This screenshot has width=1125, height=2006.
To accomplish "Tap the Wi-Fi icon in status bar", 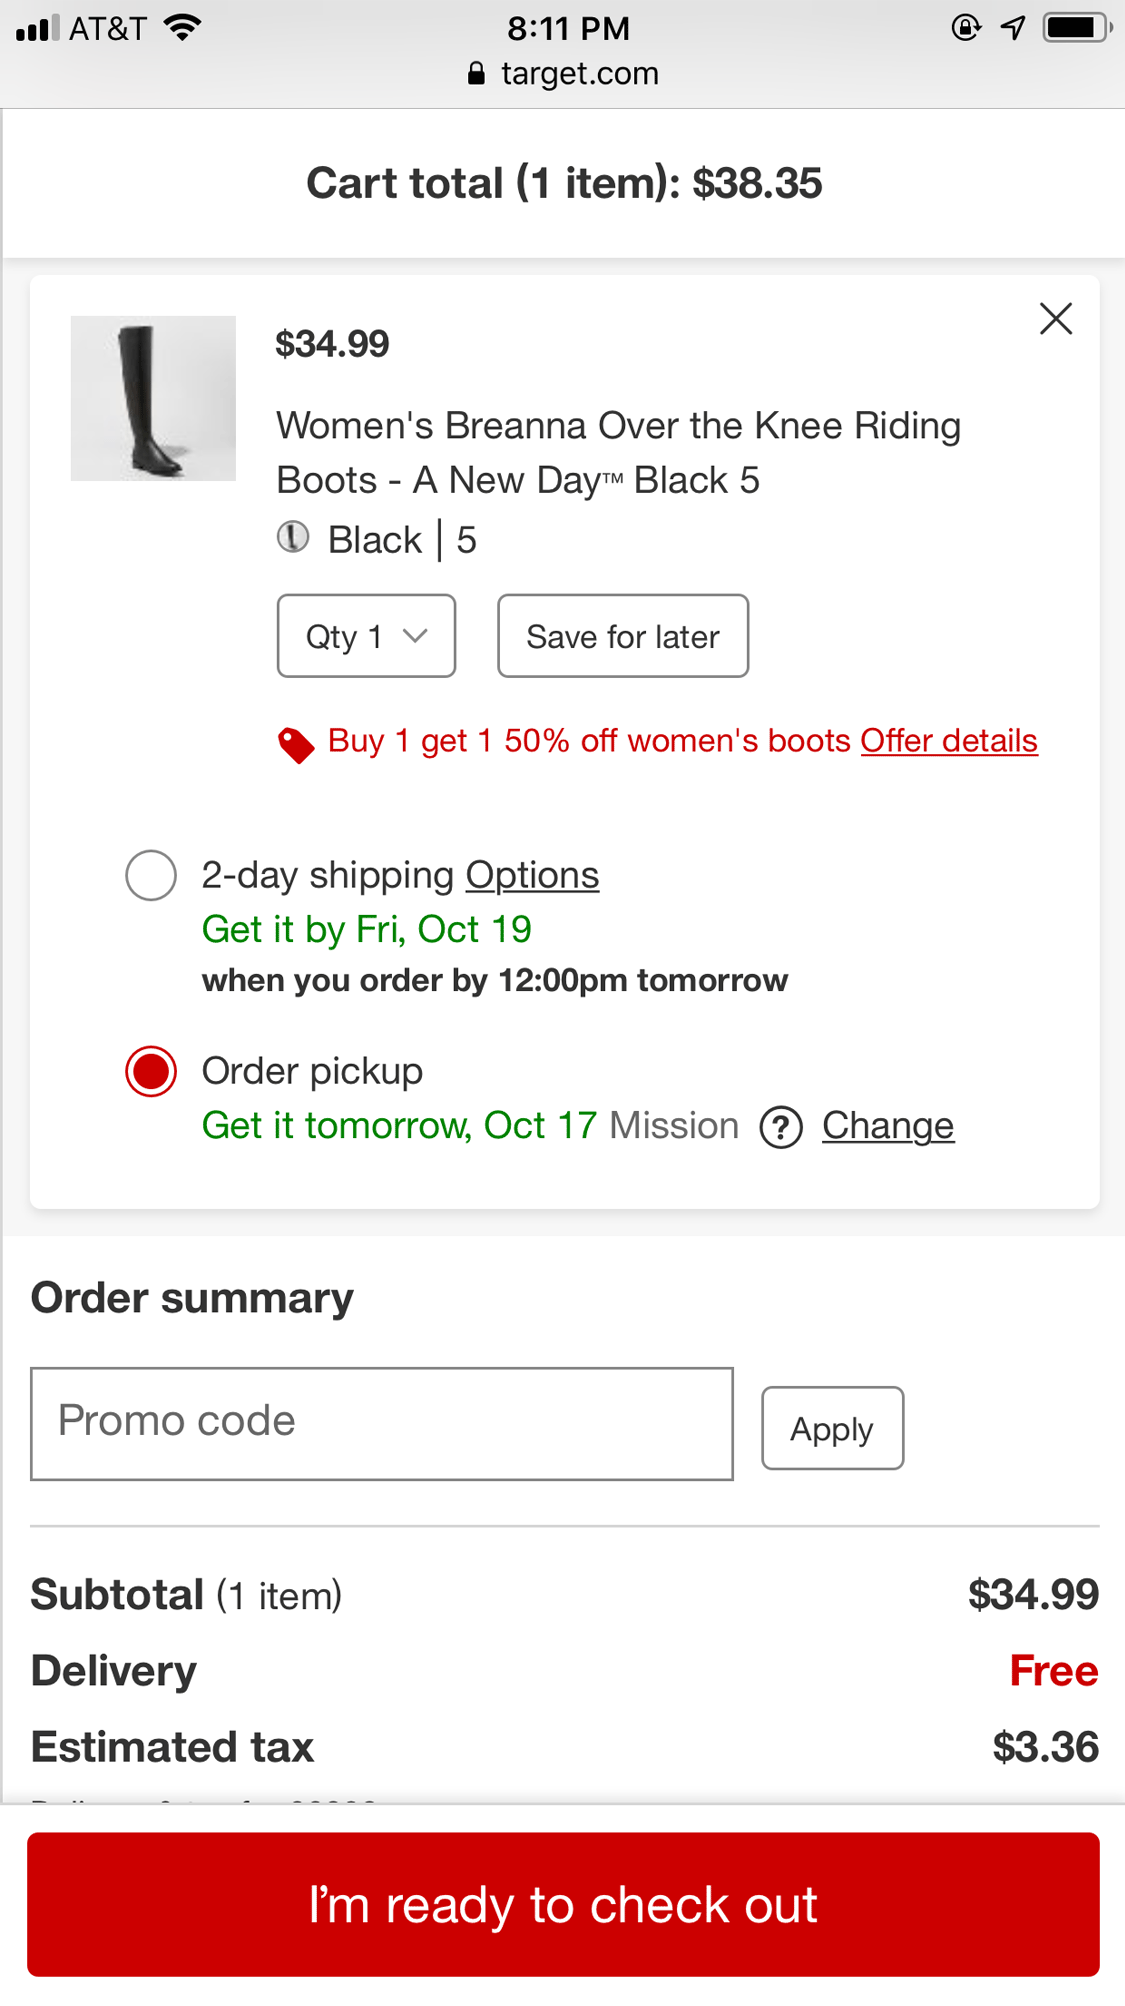I will (x=183, y=28).
